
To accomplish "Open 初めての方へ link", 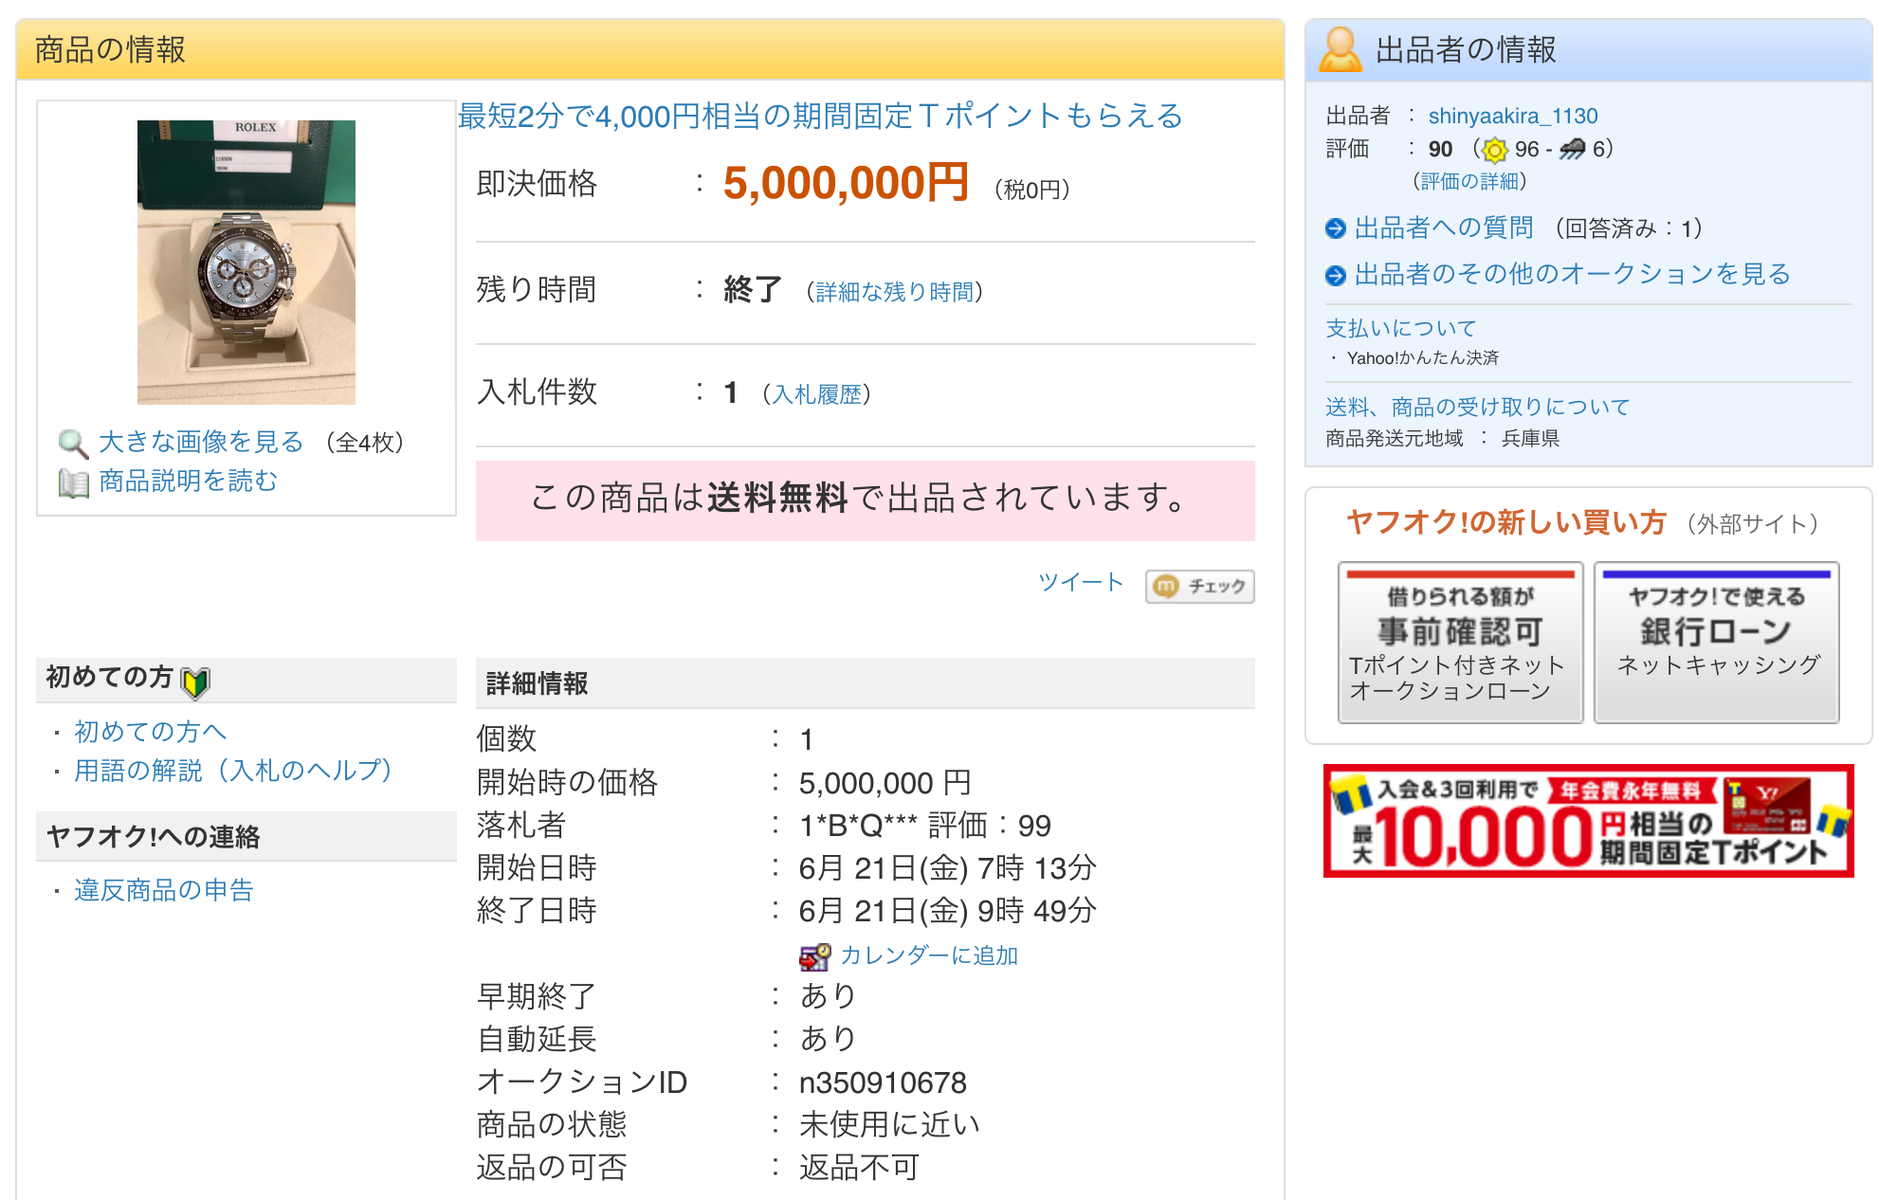I will pyautogui.click(x=151, y=732).
